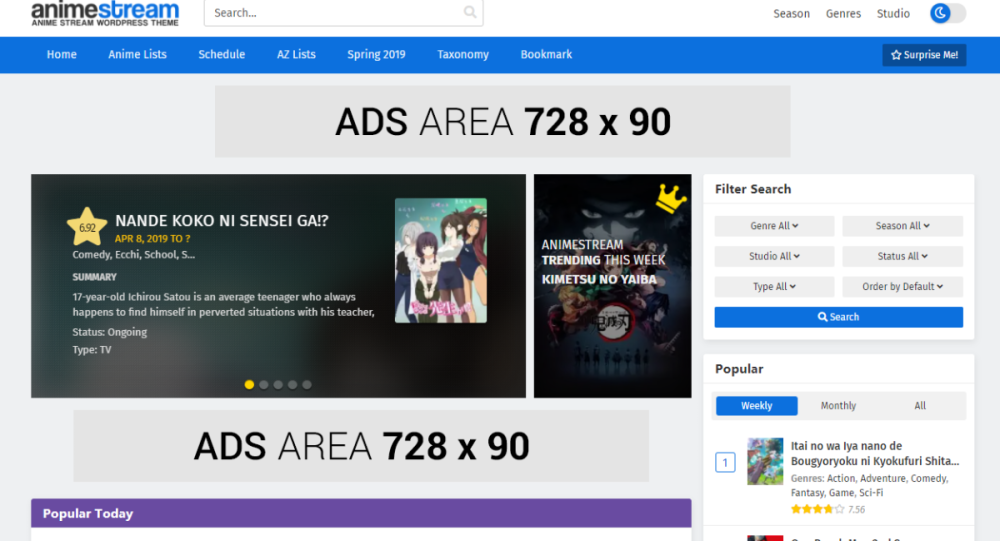
Task: Click the search magnifier icon in header
Action: tap(470, 13)
